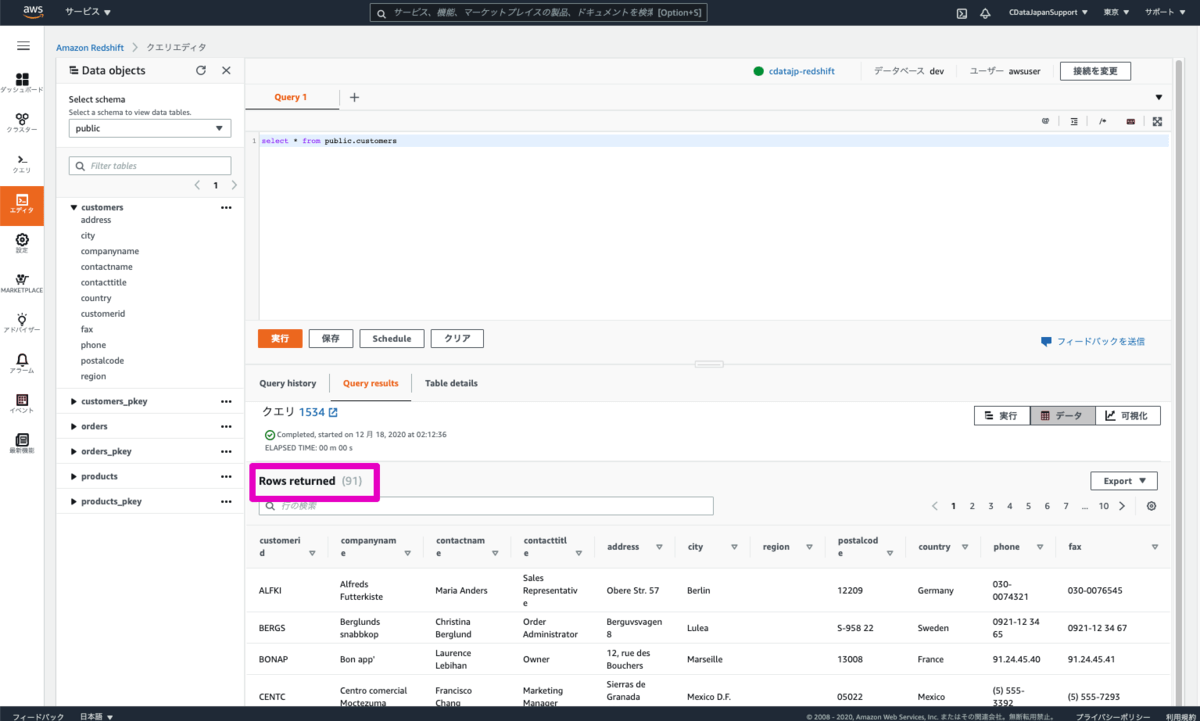This screenshot has height=721, width=1200.
Task: Go to next results page
Action: click(1122, 506)
